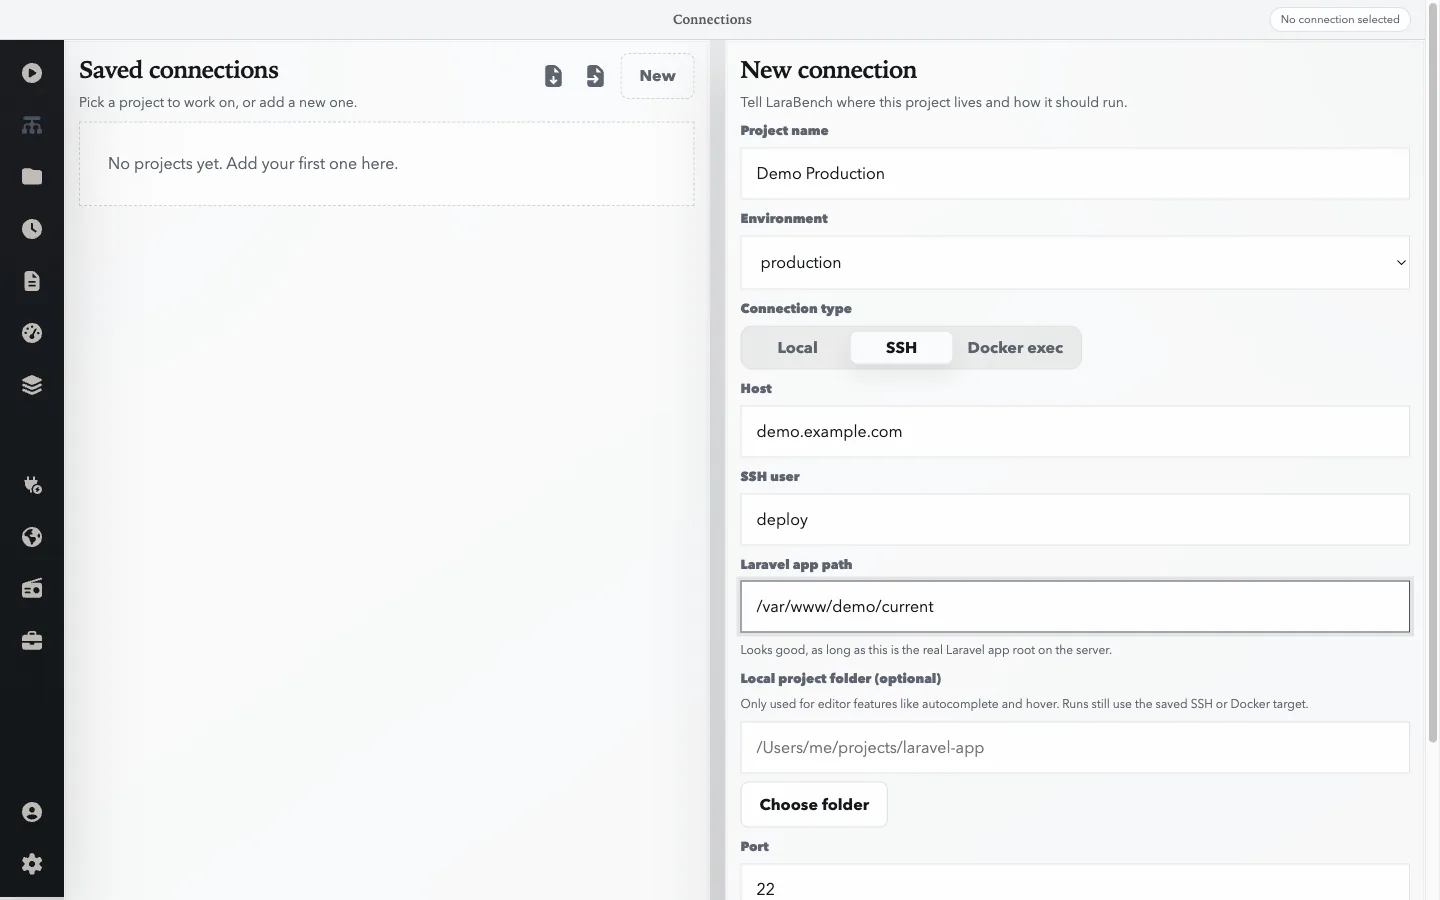Create a new connection with New button
Viewport: 1440px width, 900px height.
[x=657, y=76]
